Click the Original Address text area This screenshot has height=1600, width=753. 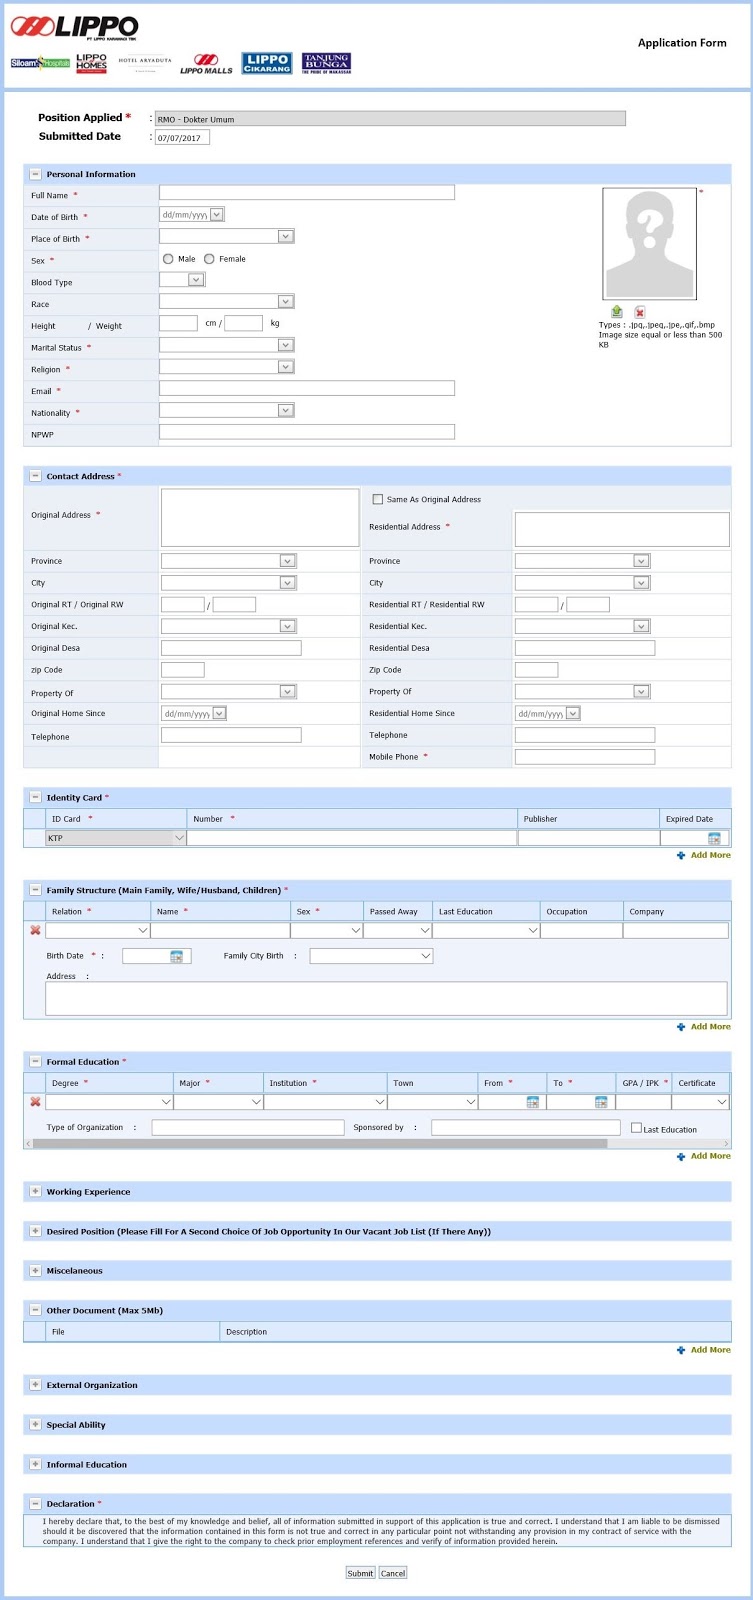pos(260,517)
